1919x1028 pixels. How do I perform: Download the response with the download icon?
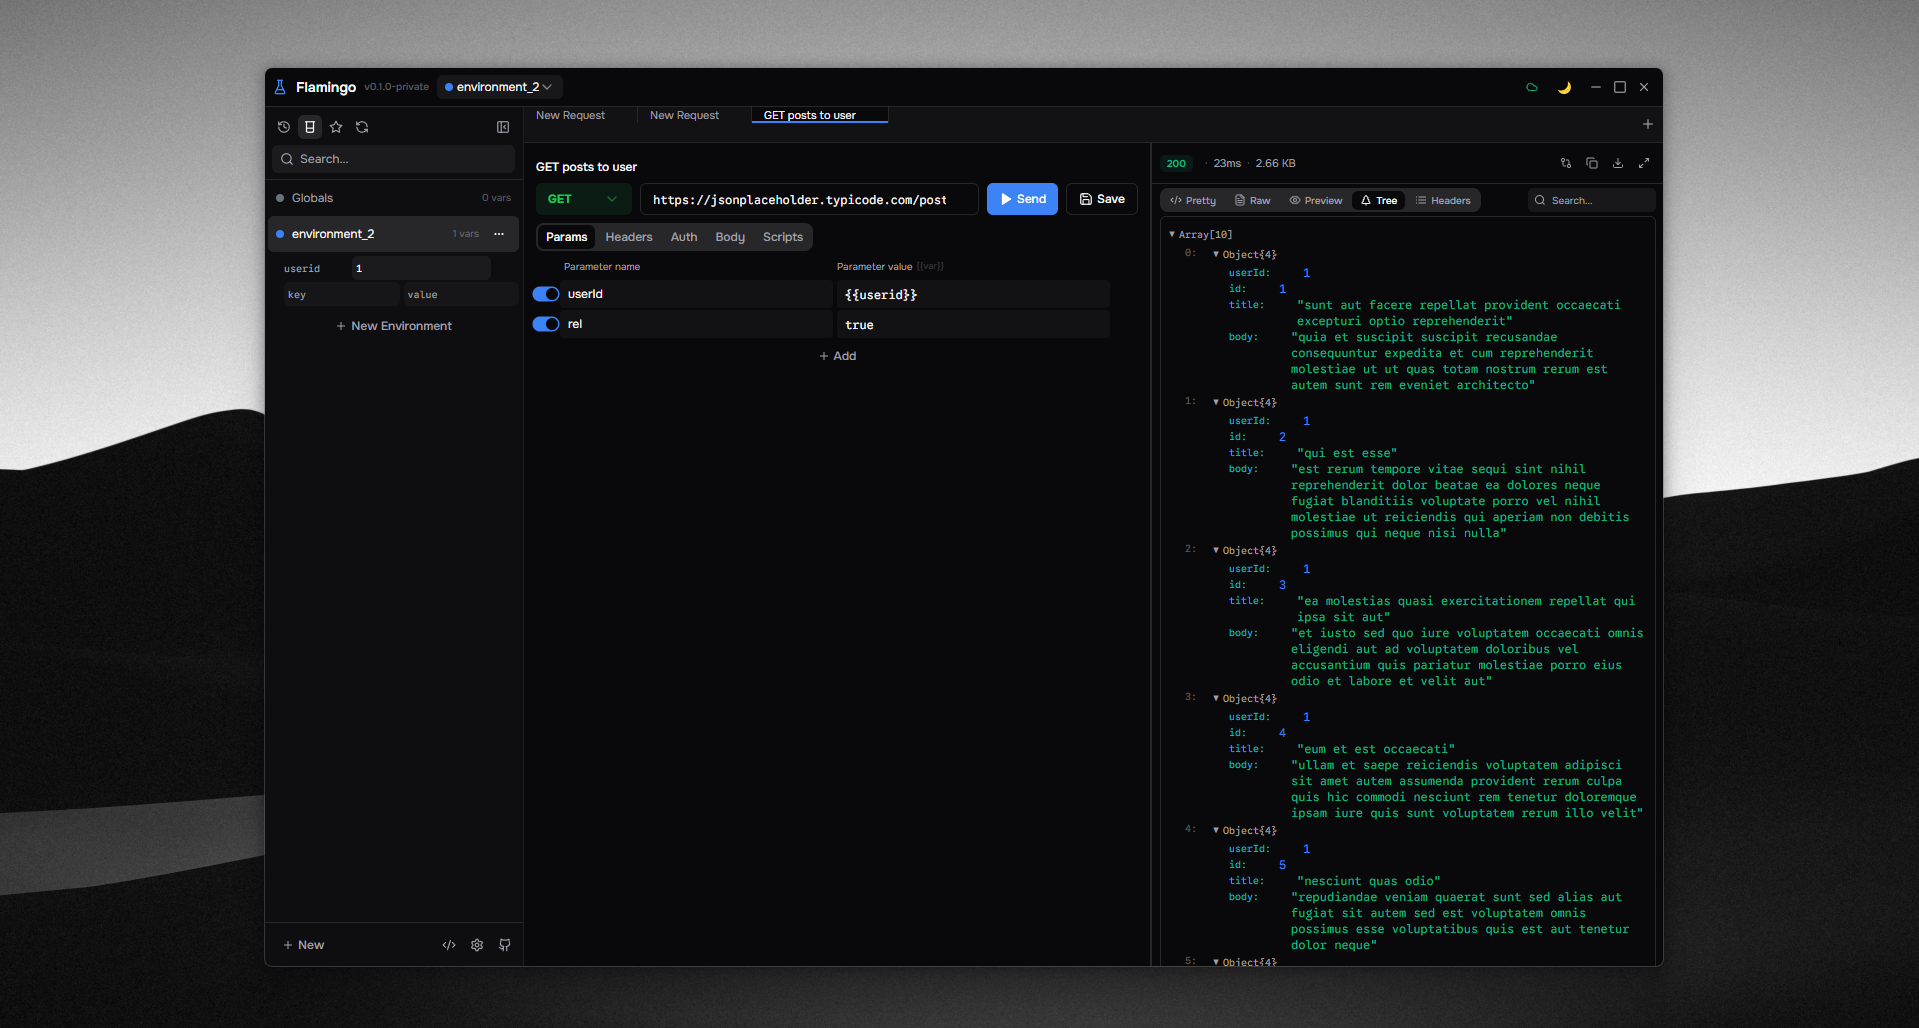[x=1618, y=163]
